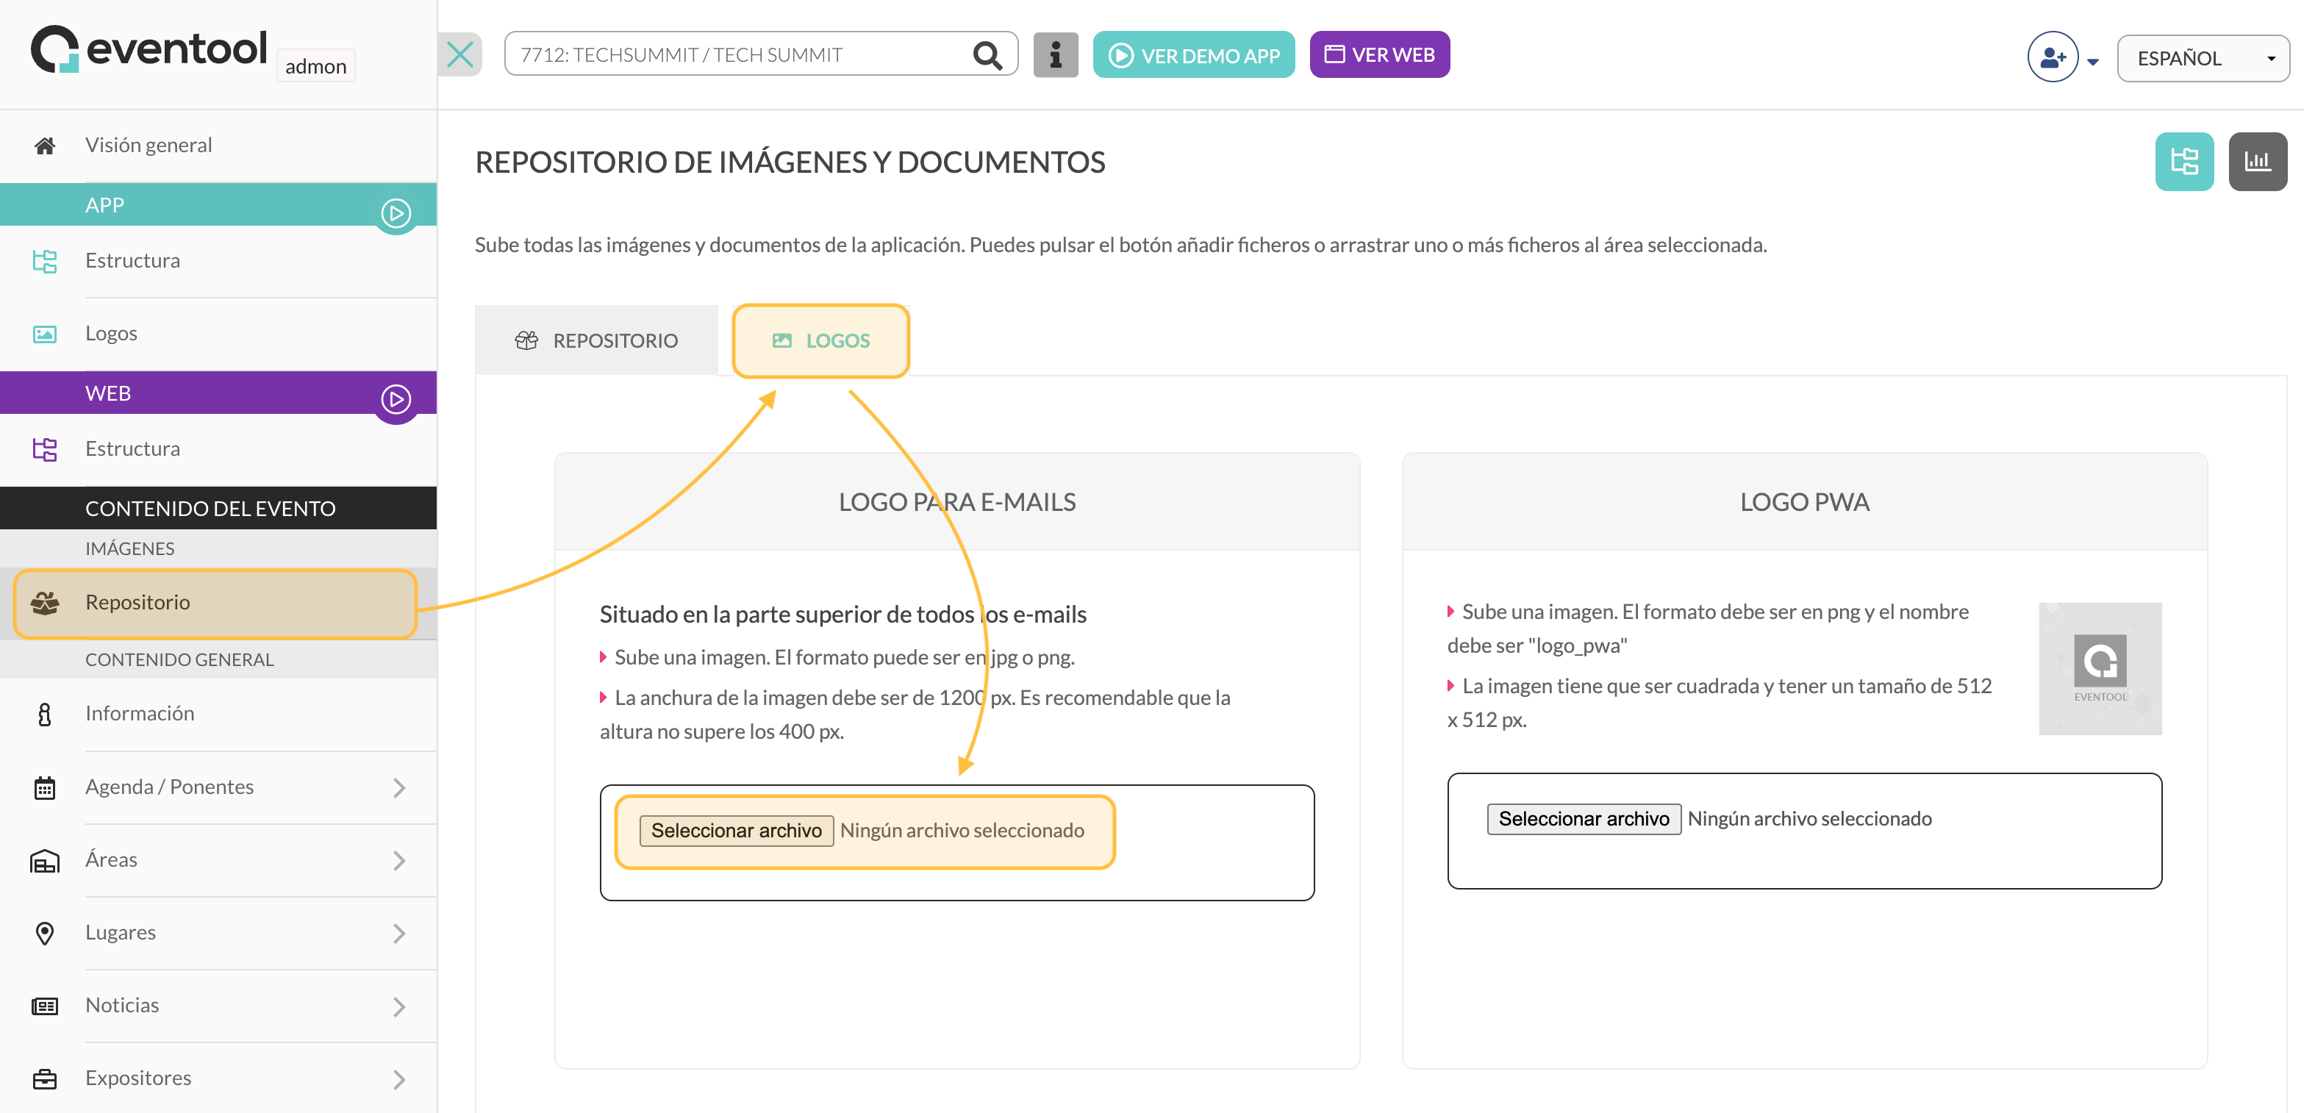
Task: Click the VER WEB button
Action: click(x=1379, y=55)
